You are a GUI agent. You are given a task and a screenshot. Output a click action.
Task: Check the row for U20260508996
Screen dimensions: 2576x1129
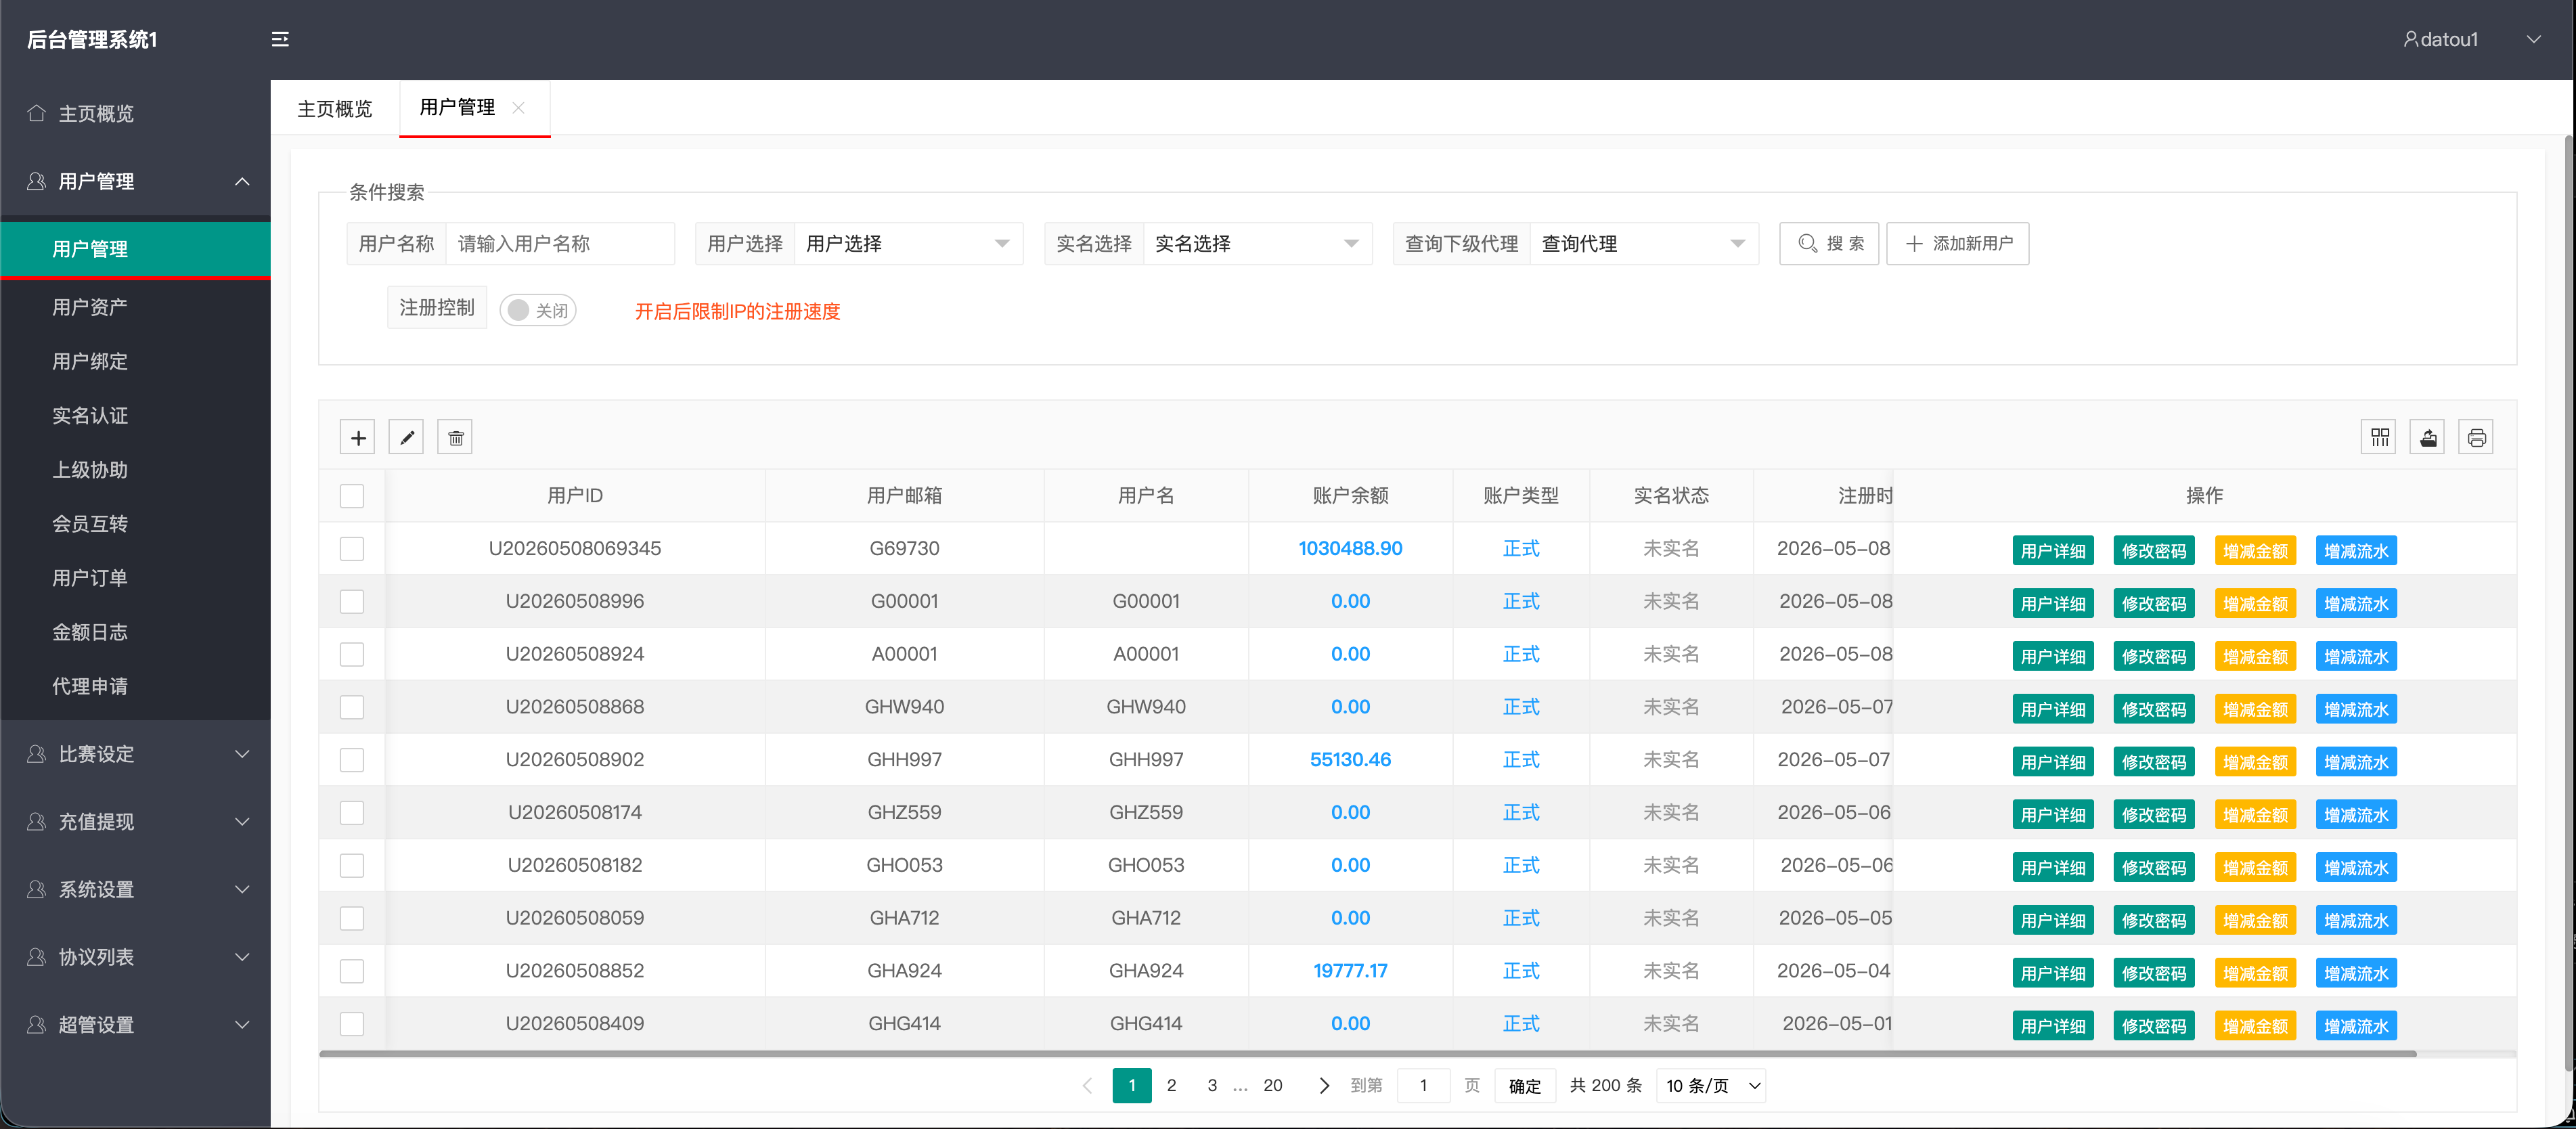352,601
